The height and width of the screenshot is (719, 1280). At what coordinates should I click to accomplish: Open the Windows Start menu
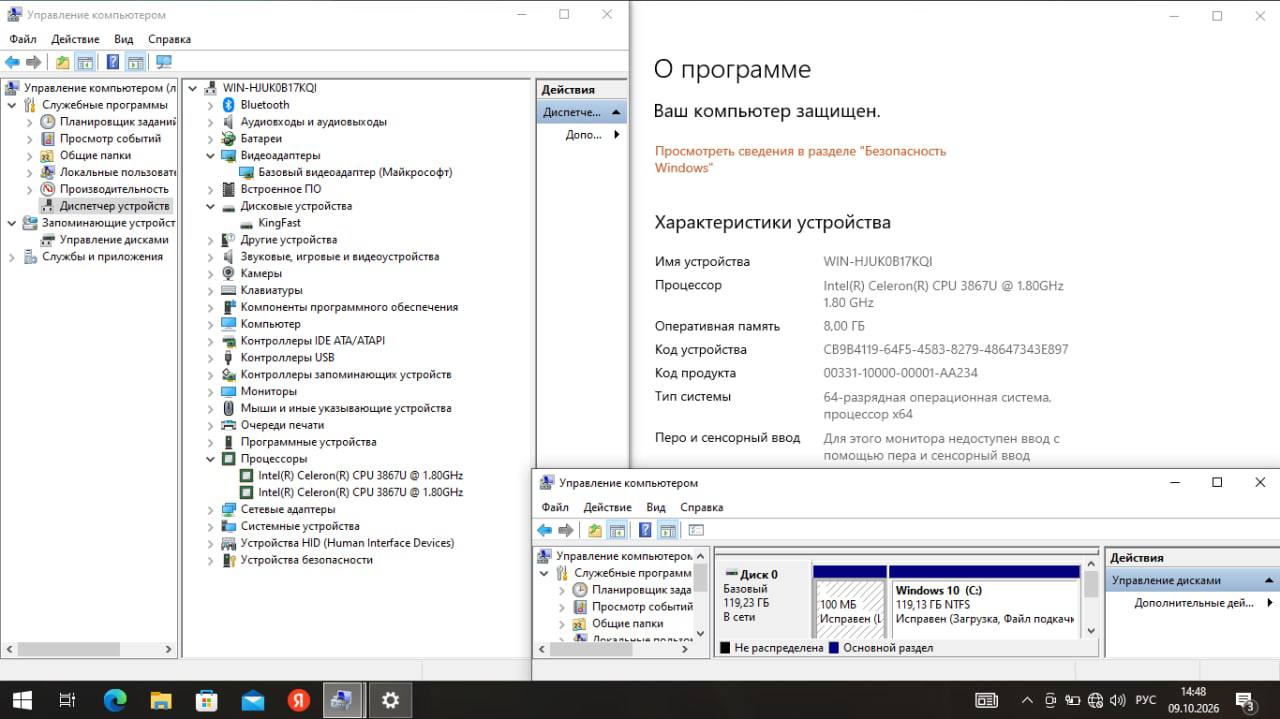pos(20,700)
